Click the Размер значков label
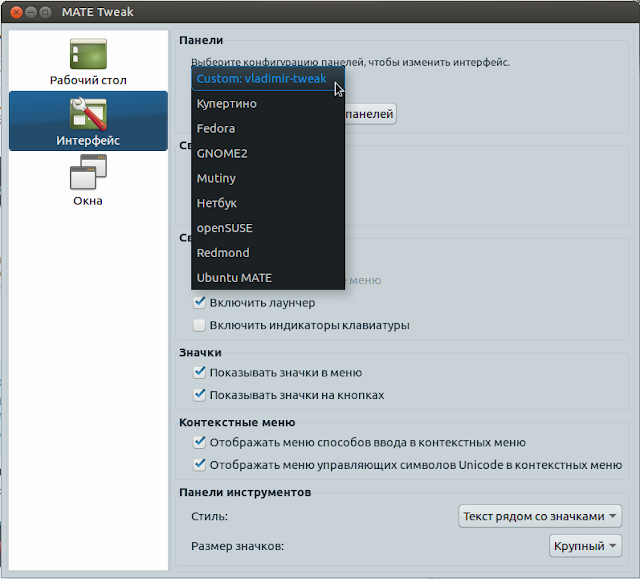 point(237,546)
